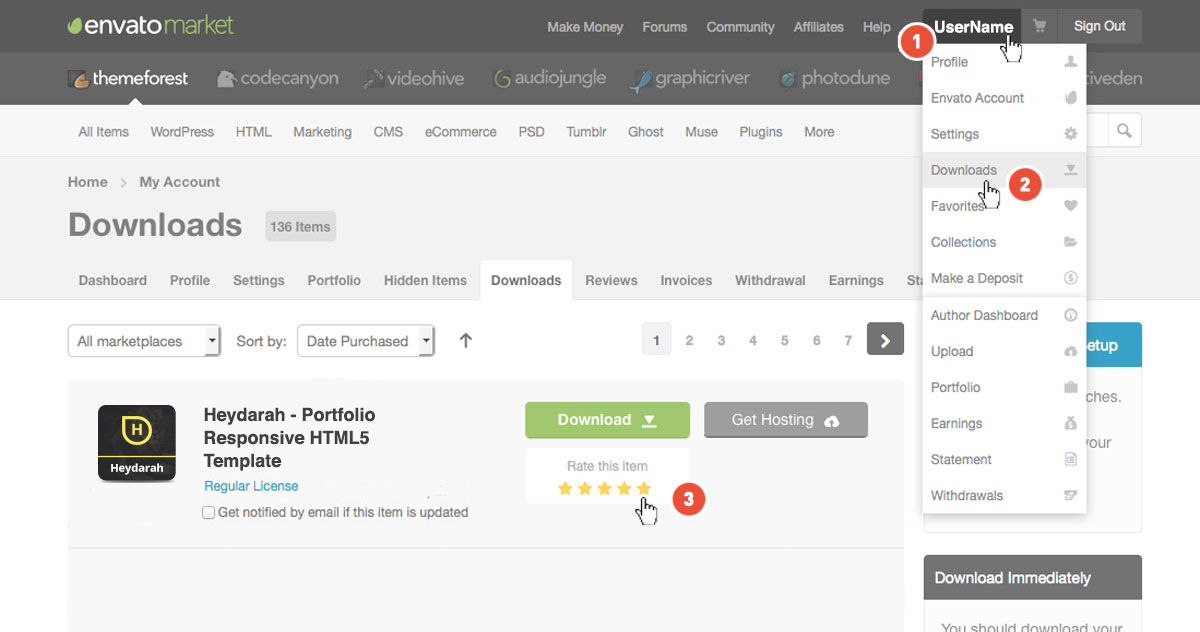Open the Plugins category link
This screenshot has width=1200, height=632.
click(x=761, y=132)
